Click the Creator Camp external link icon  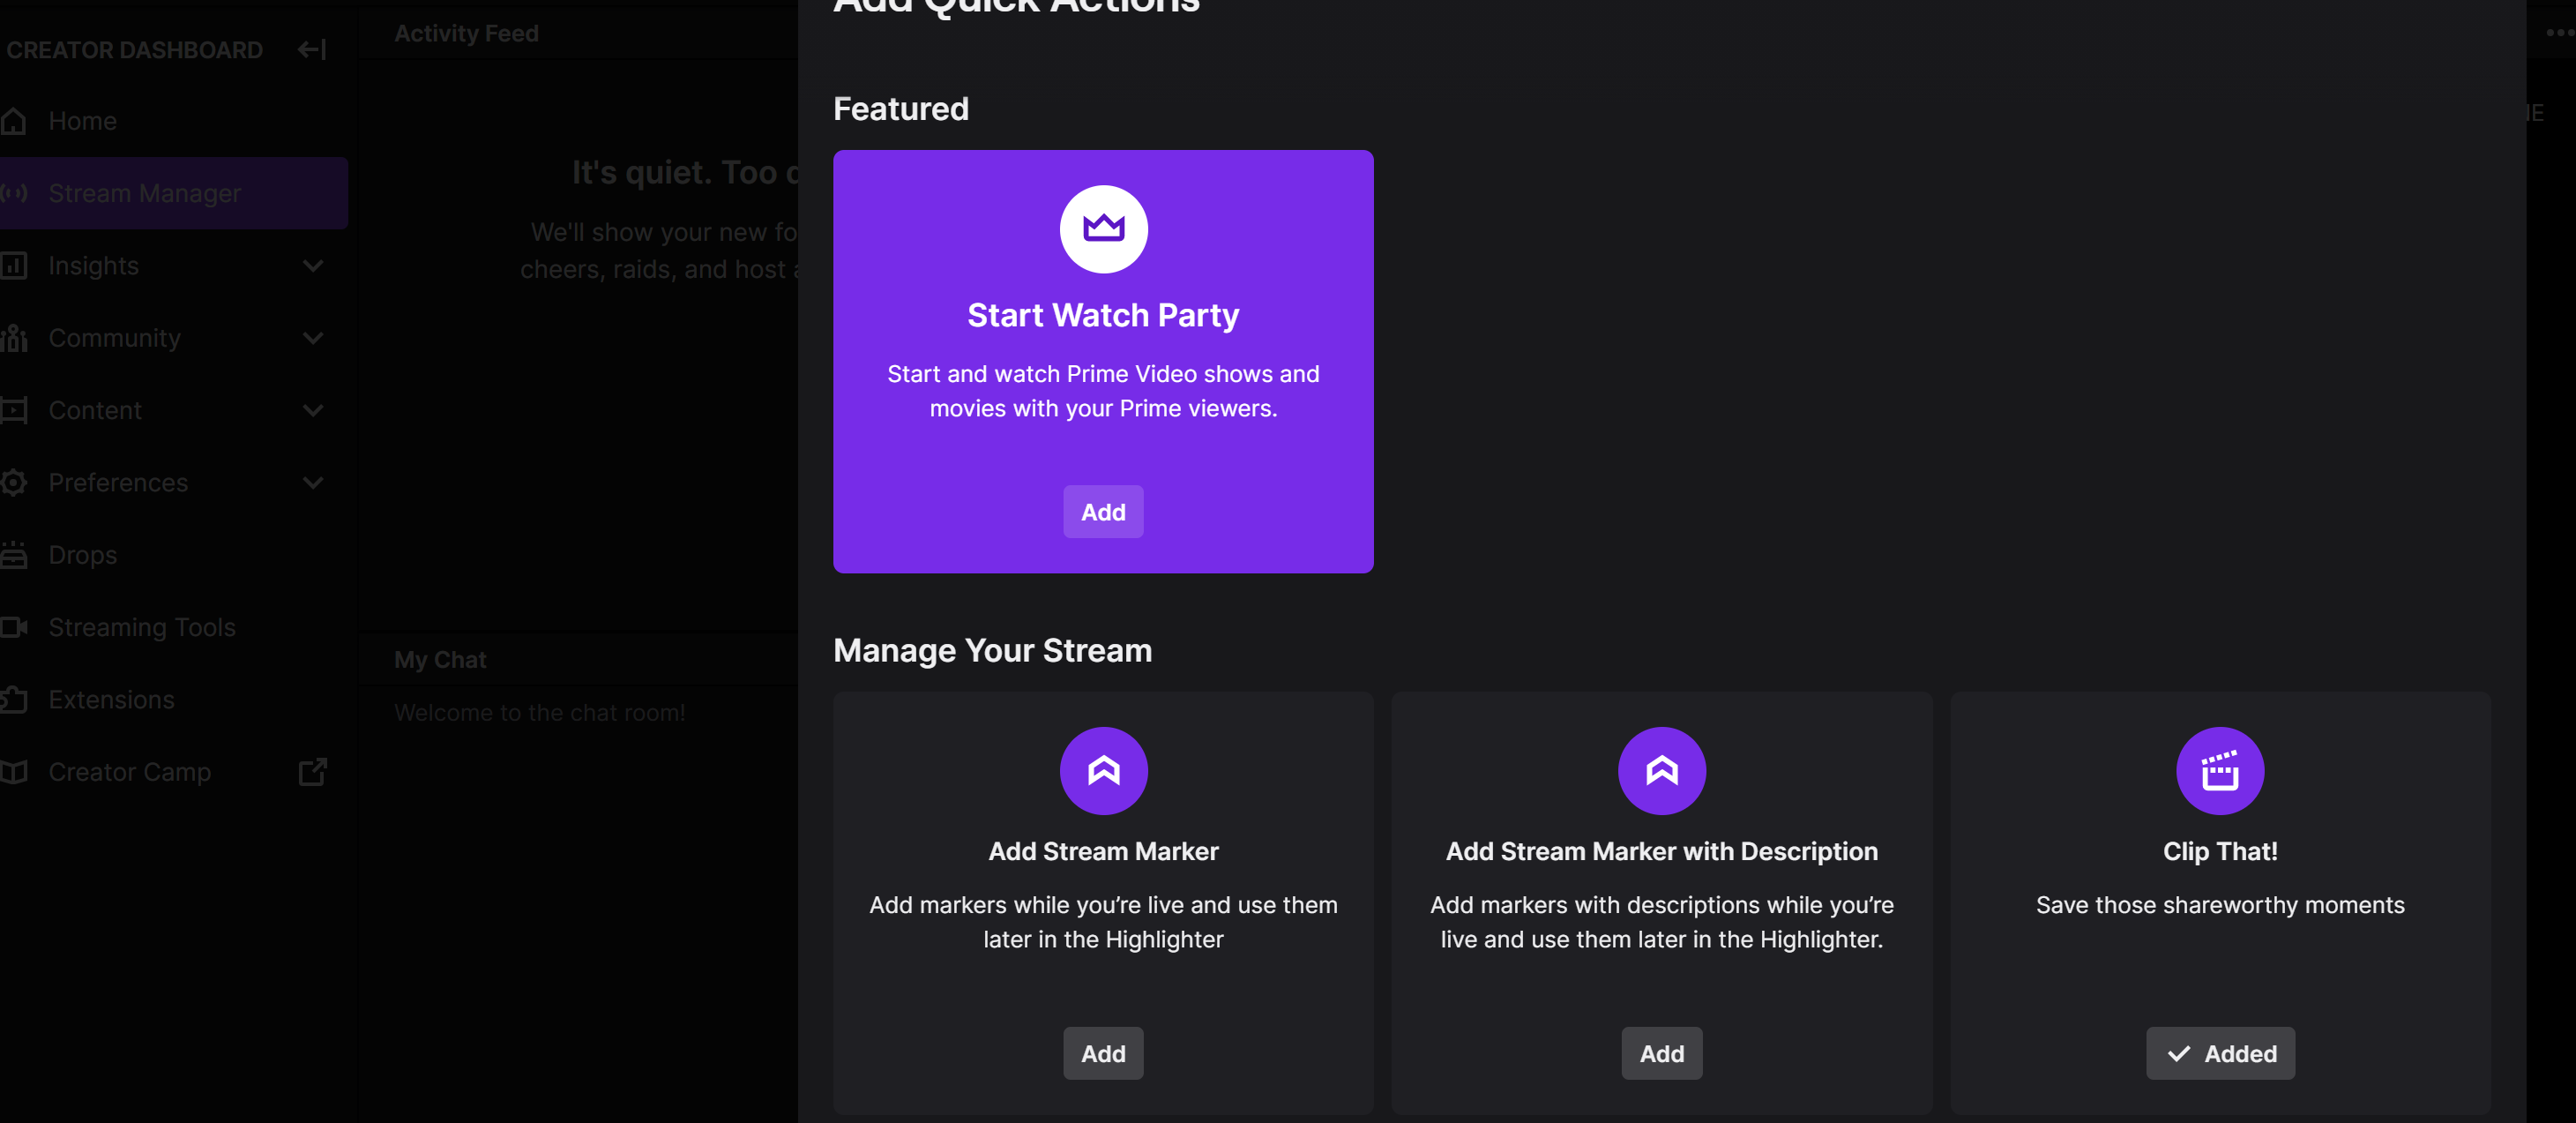[314, 771]
